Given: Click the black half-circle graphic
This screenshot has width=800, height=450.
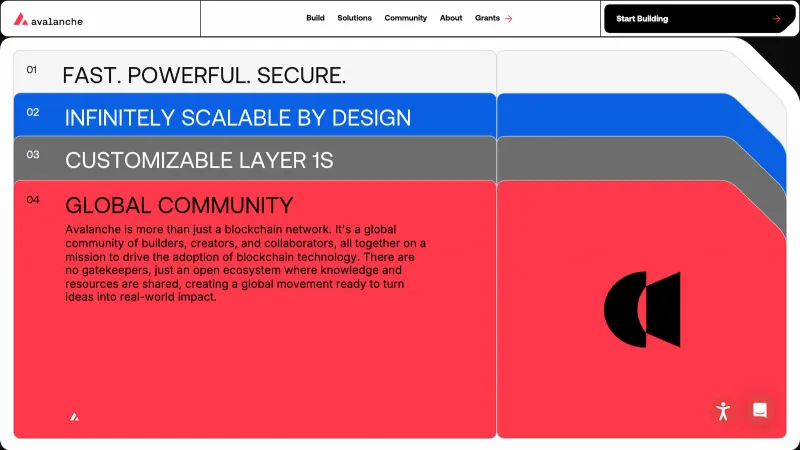Looking at the screenshot, I should click(x=642, y=309).
